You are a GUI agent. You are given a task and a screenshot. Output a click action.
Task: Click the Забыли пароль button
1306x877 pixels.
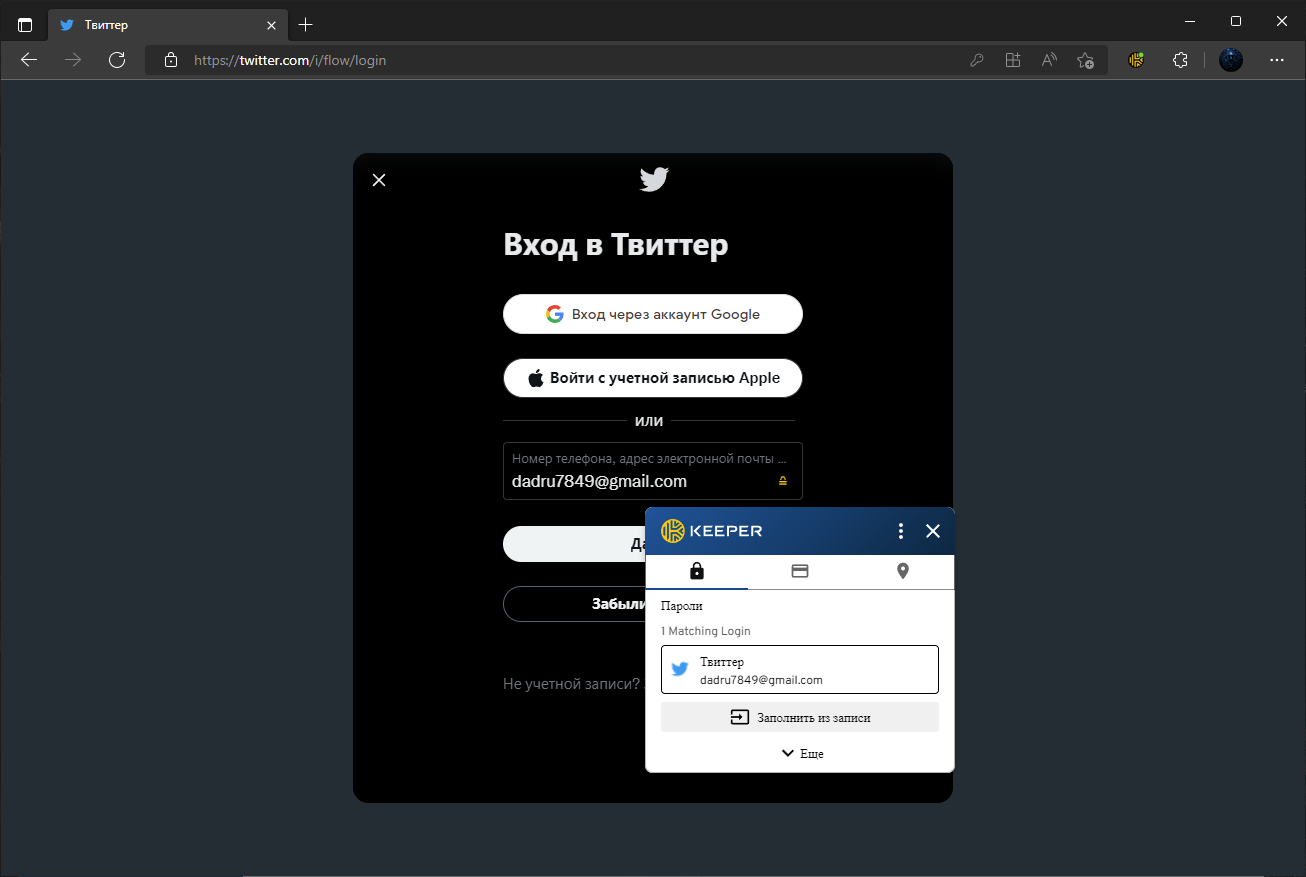click(574, 604)
